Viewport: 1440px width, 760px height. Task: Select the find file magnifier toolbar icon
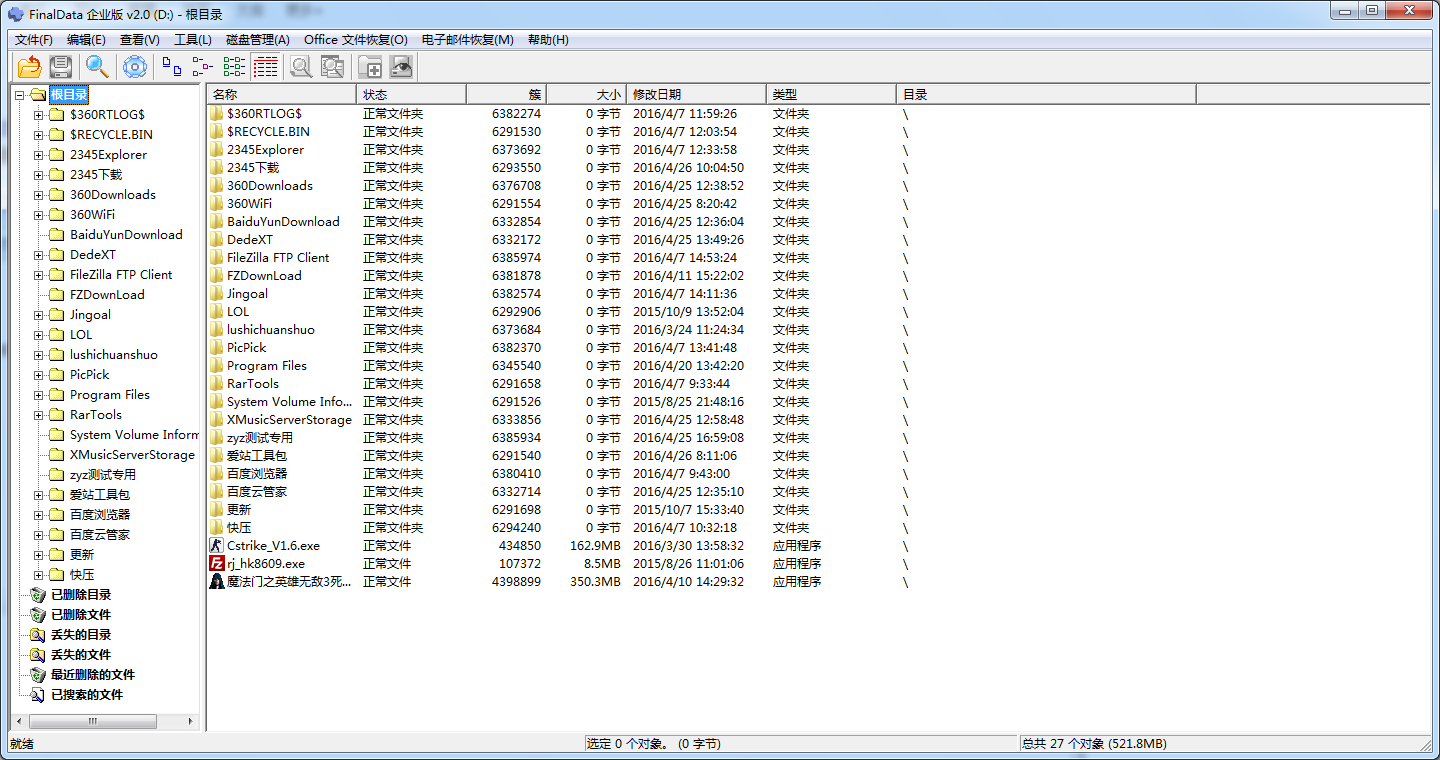coord(95,66)
